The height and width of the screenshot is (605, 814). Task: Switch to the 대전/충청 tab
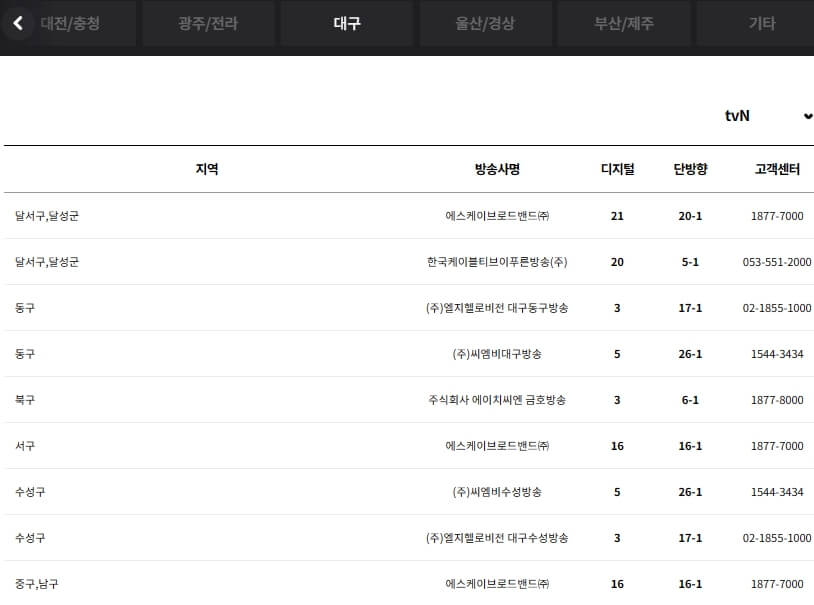[x=70, y=23]
